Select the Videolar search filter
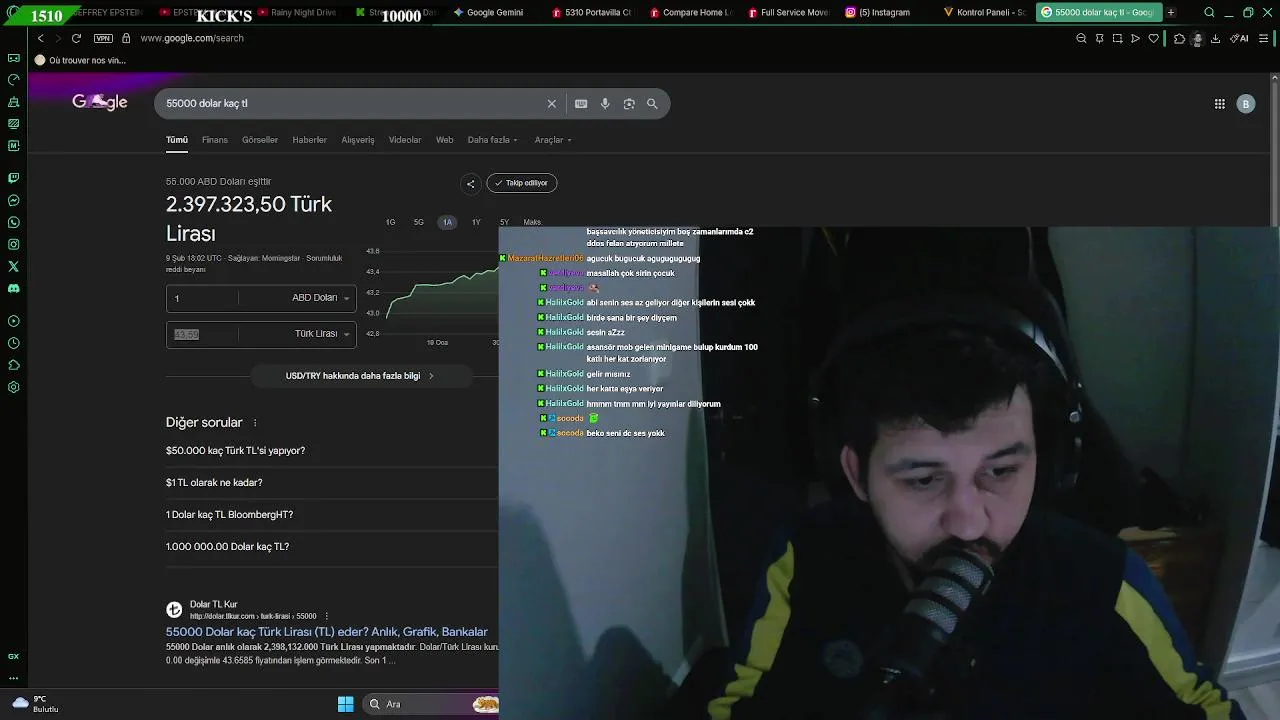 405,140
